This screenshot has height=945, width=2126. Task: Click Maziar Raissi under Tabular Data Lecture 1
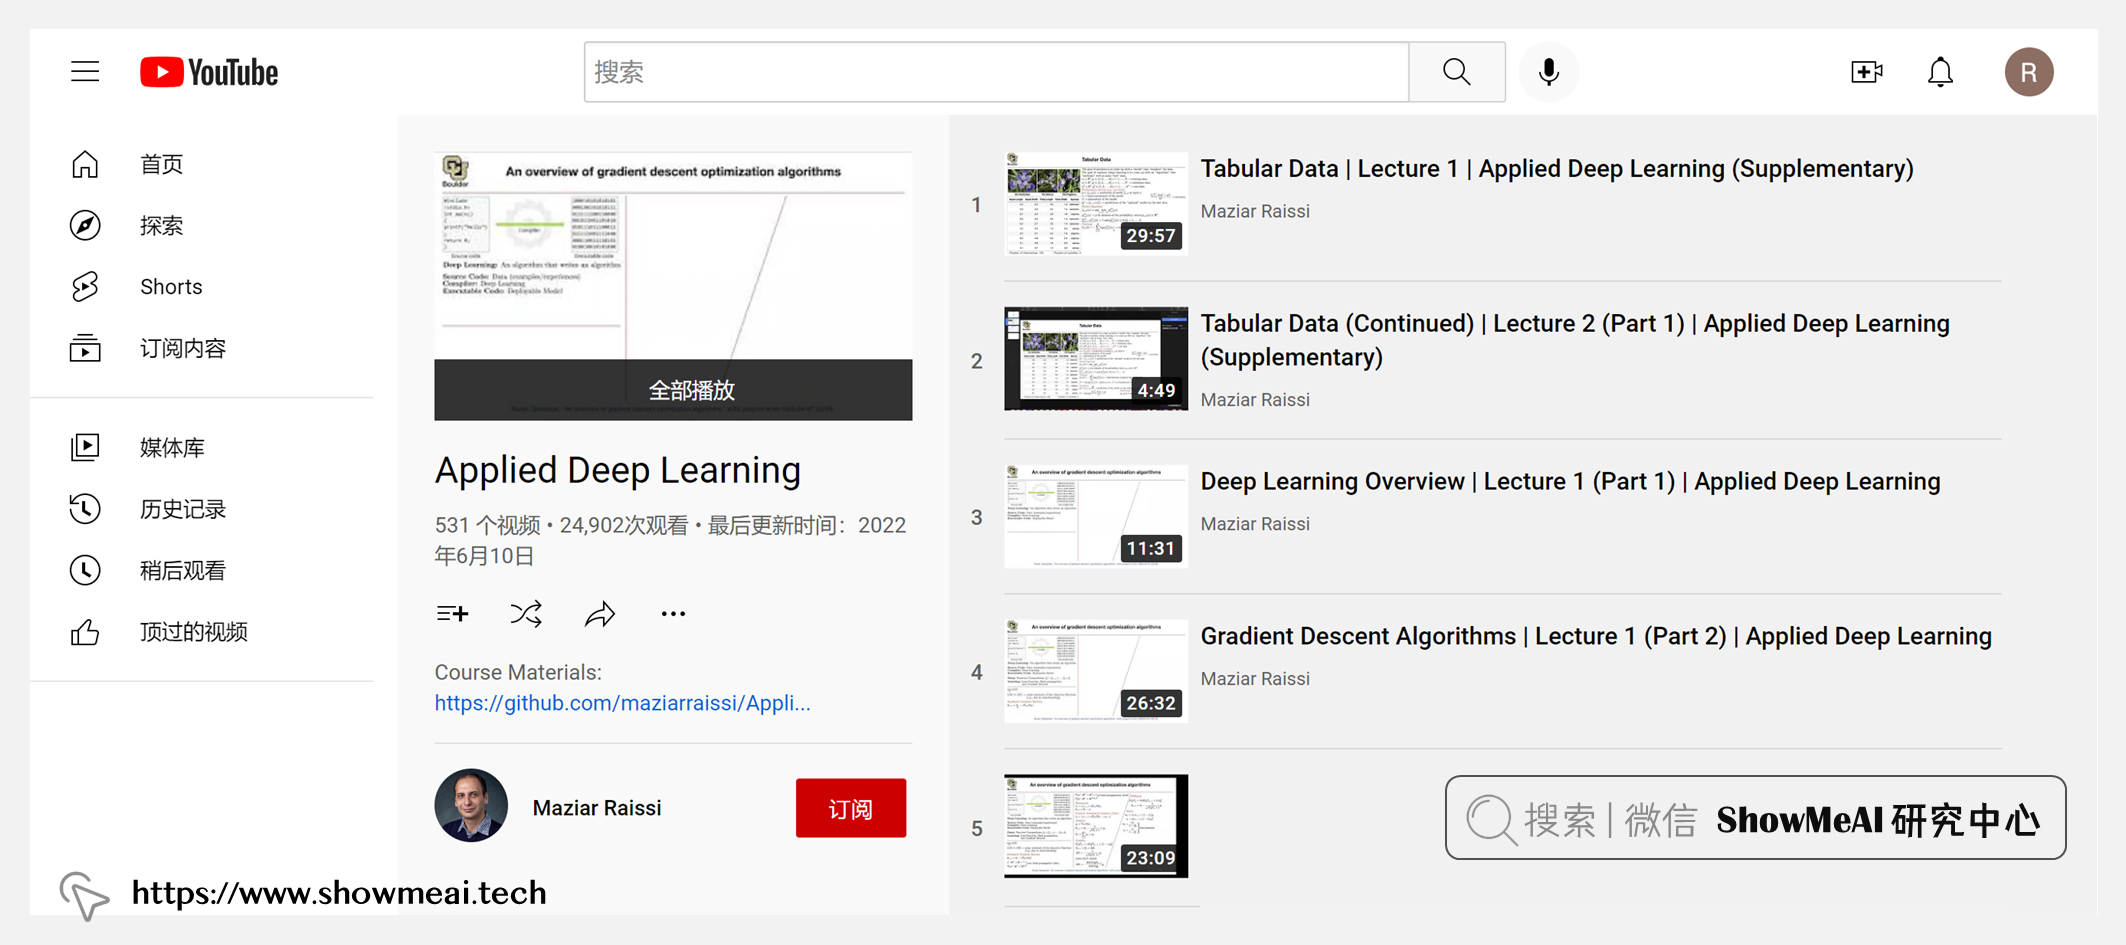tap(1255, 211)
